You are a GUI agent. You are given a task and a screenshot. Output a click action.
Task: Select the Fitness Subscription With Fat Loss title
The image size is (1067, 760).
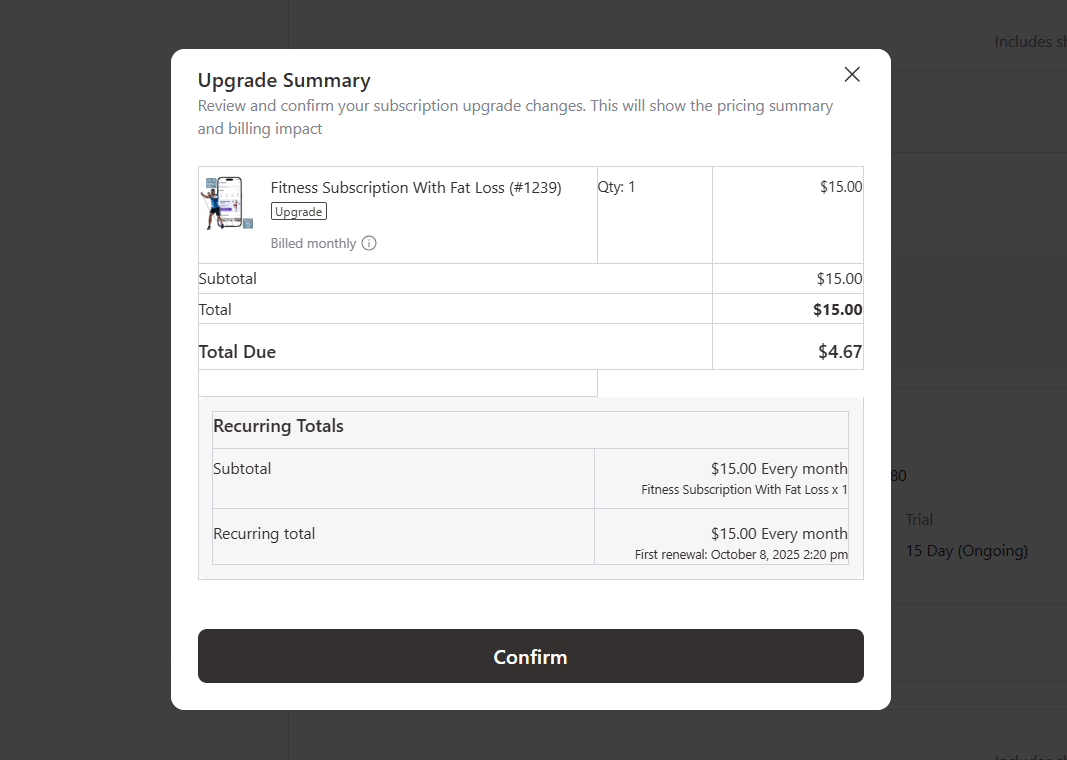point(416,187)
